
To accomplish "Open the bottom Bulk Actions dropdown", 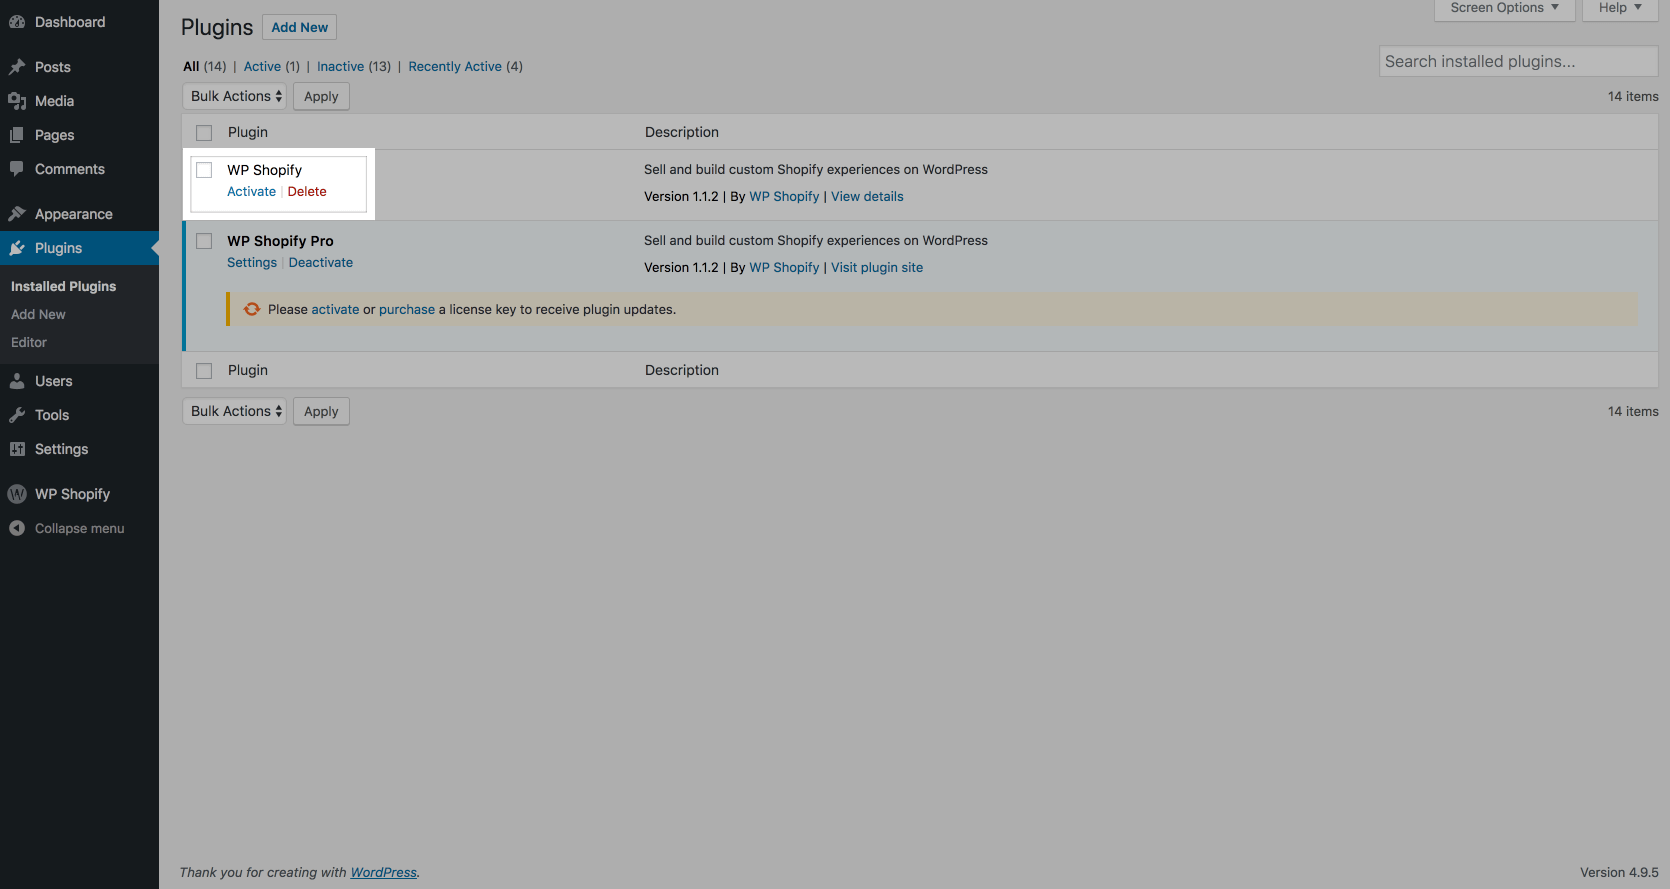I will (x=235, y=411).
